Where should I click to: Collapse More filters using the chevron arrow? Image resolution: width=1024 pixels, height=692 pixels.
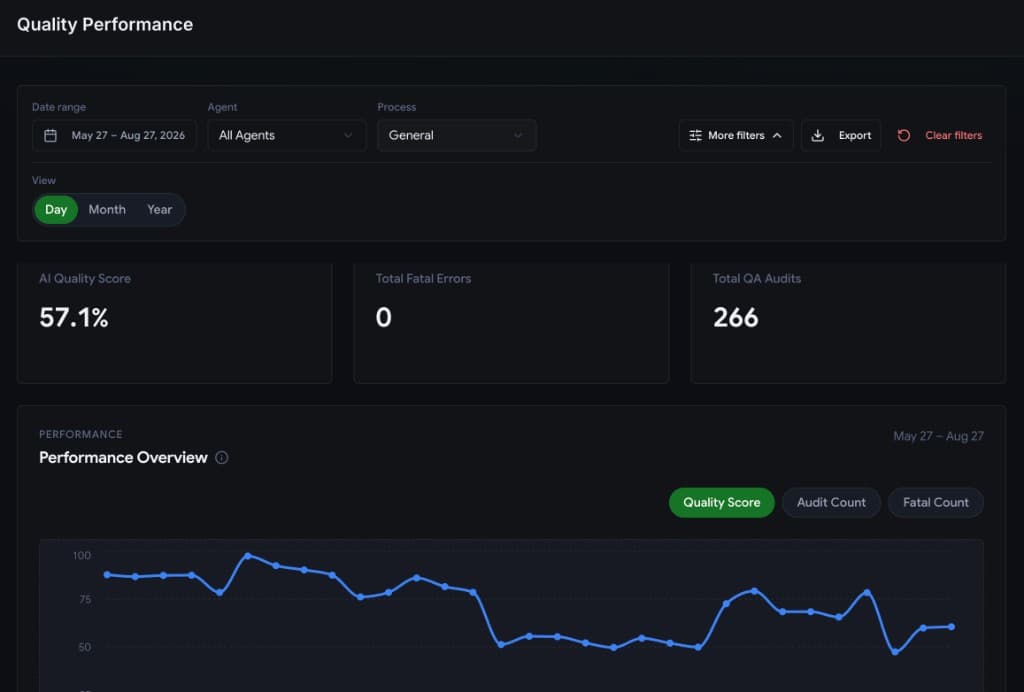click(x=777, y=135)
